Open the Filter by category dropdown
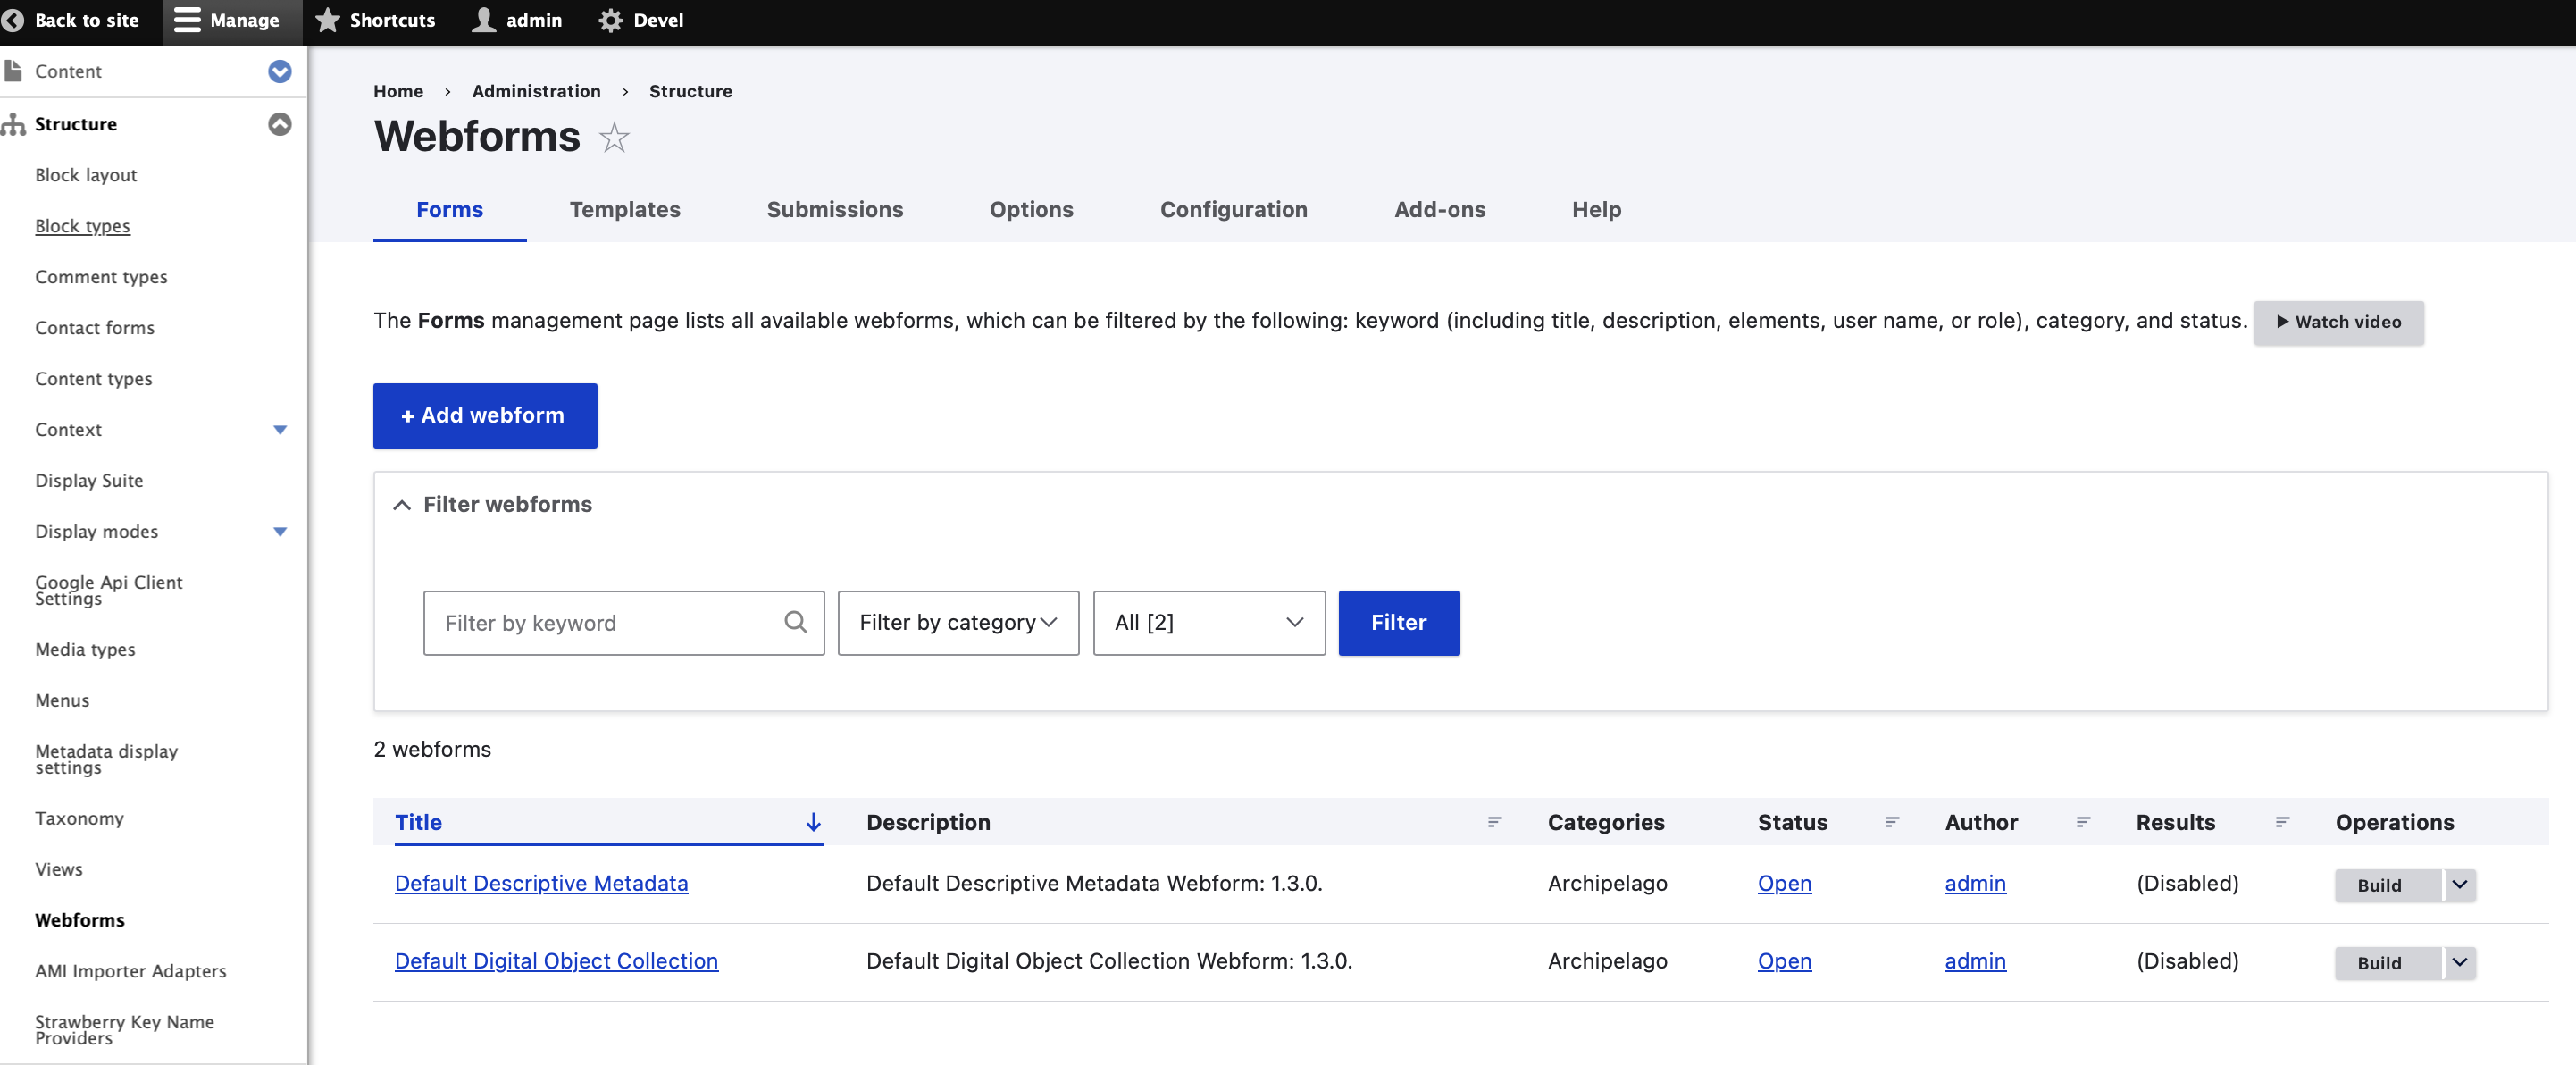 point(957,622)
